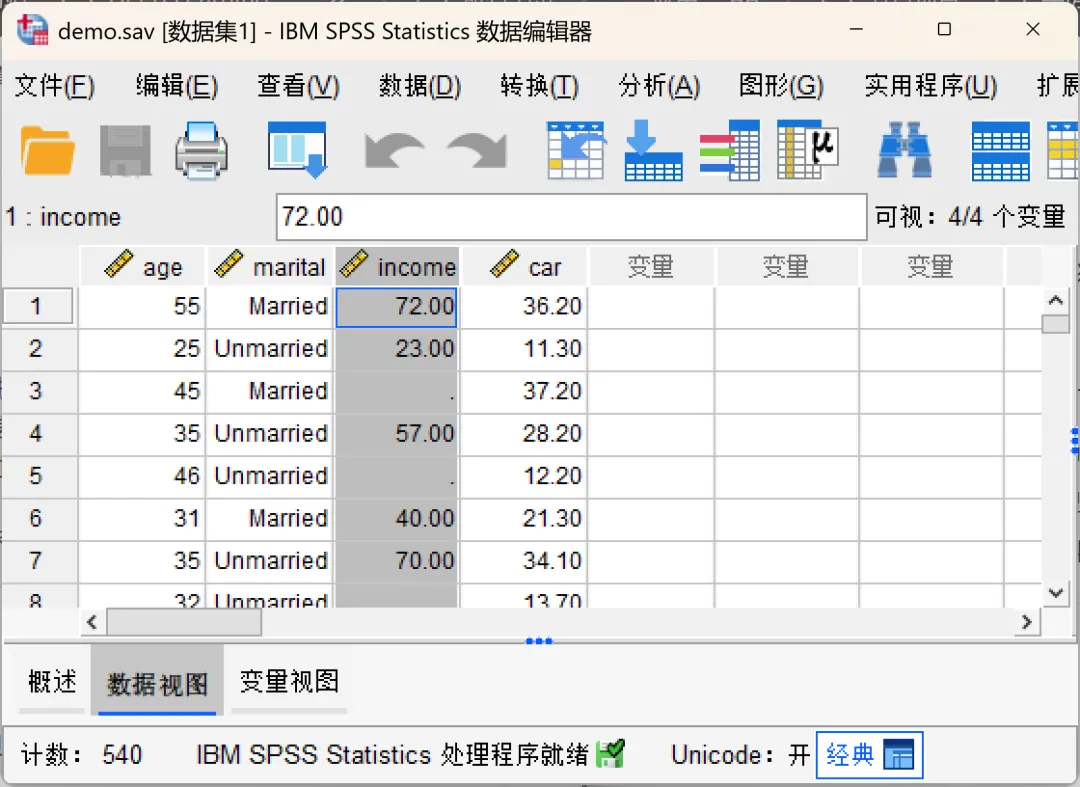Screen dimensions: 1080x787
Task: Select marital cell Married in row 6
Action: (269, 518)
